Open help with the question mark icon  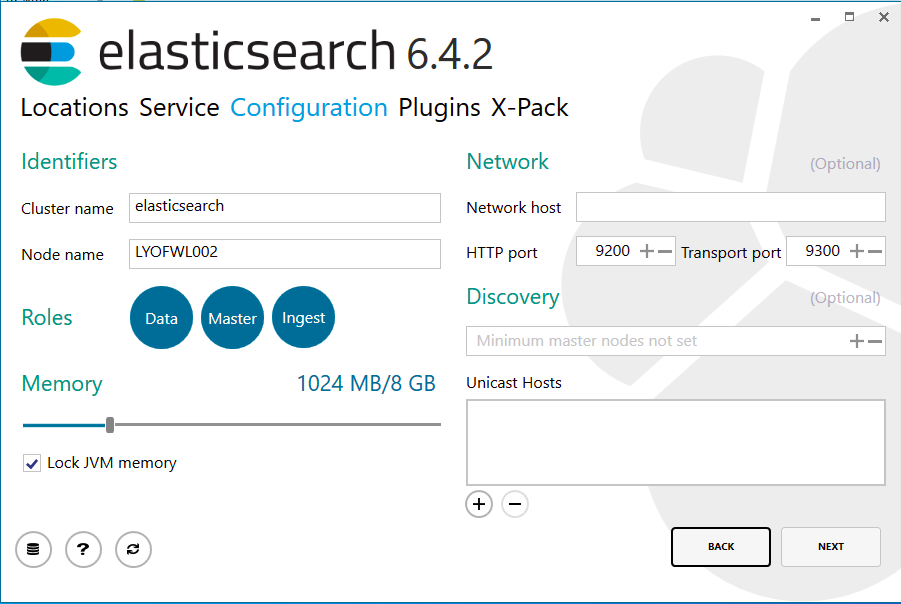point(83,549)
